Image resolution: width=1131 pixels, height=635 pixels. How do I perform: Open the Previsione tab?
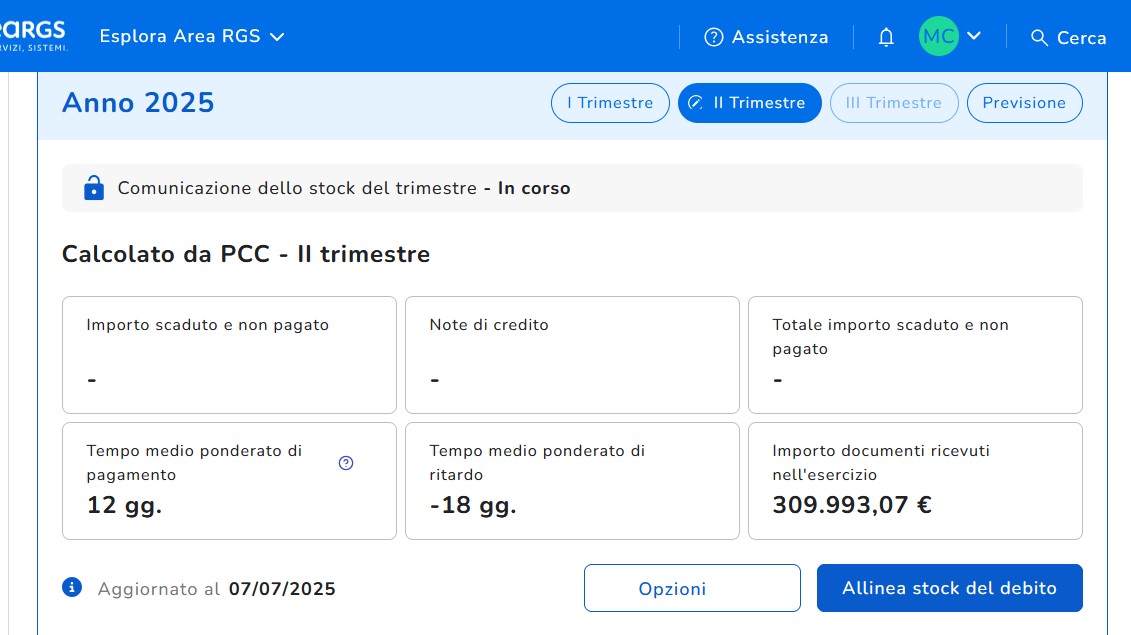(x=1024, y=103)
